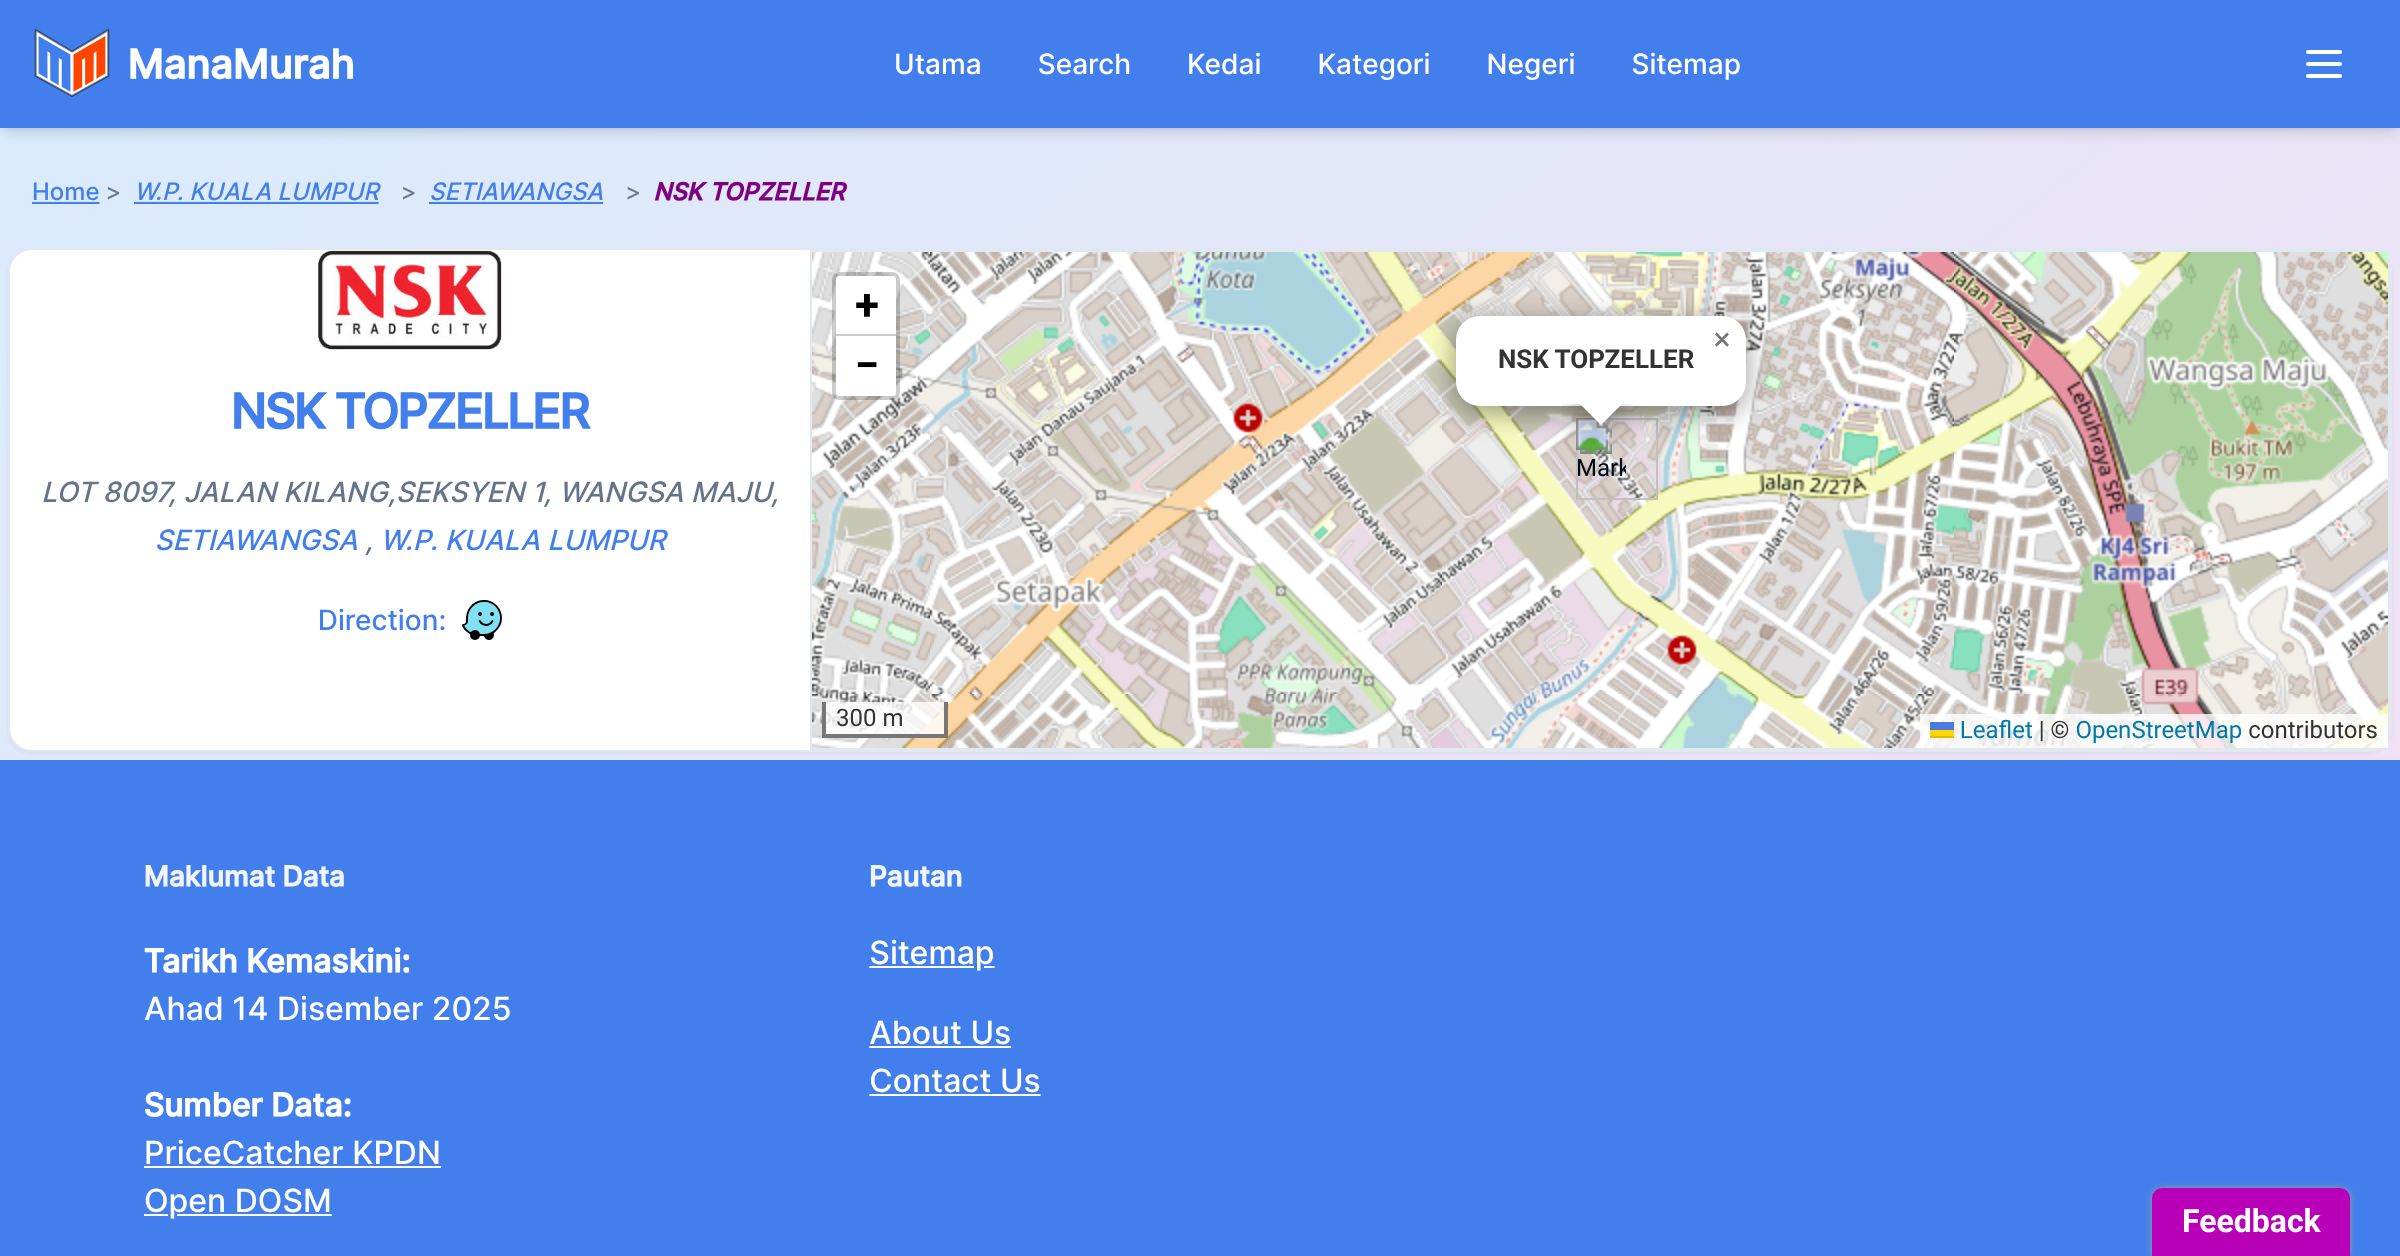Click the map marker image
This screenshot has width=2400, height=1256.
pos(1594,440)
